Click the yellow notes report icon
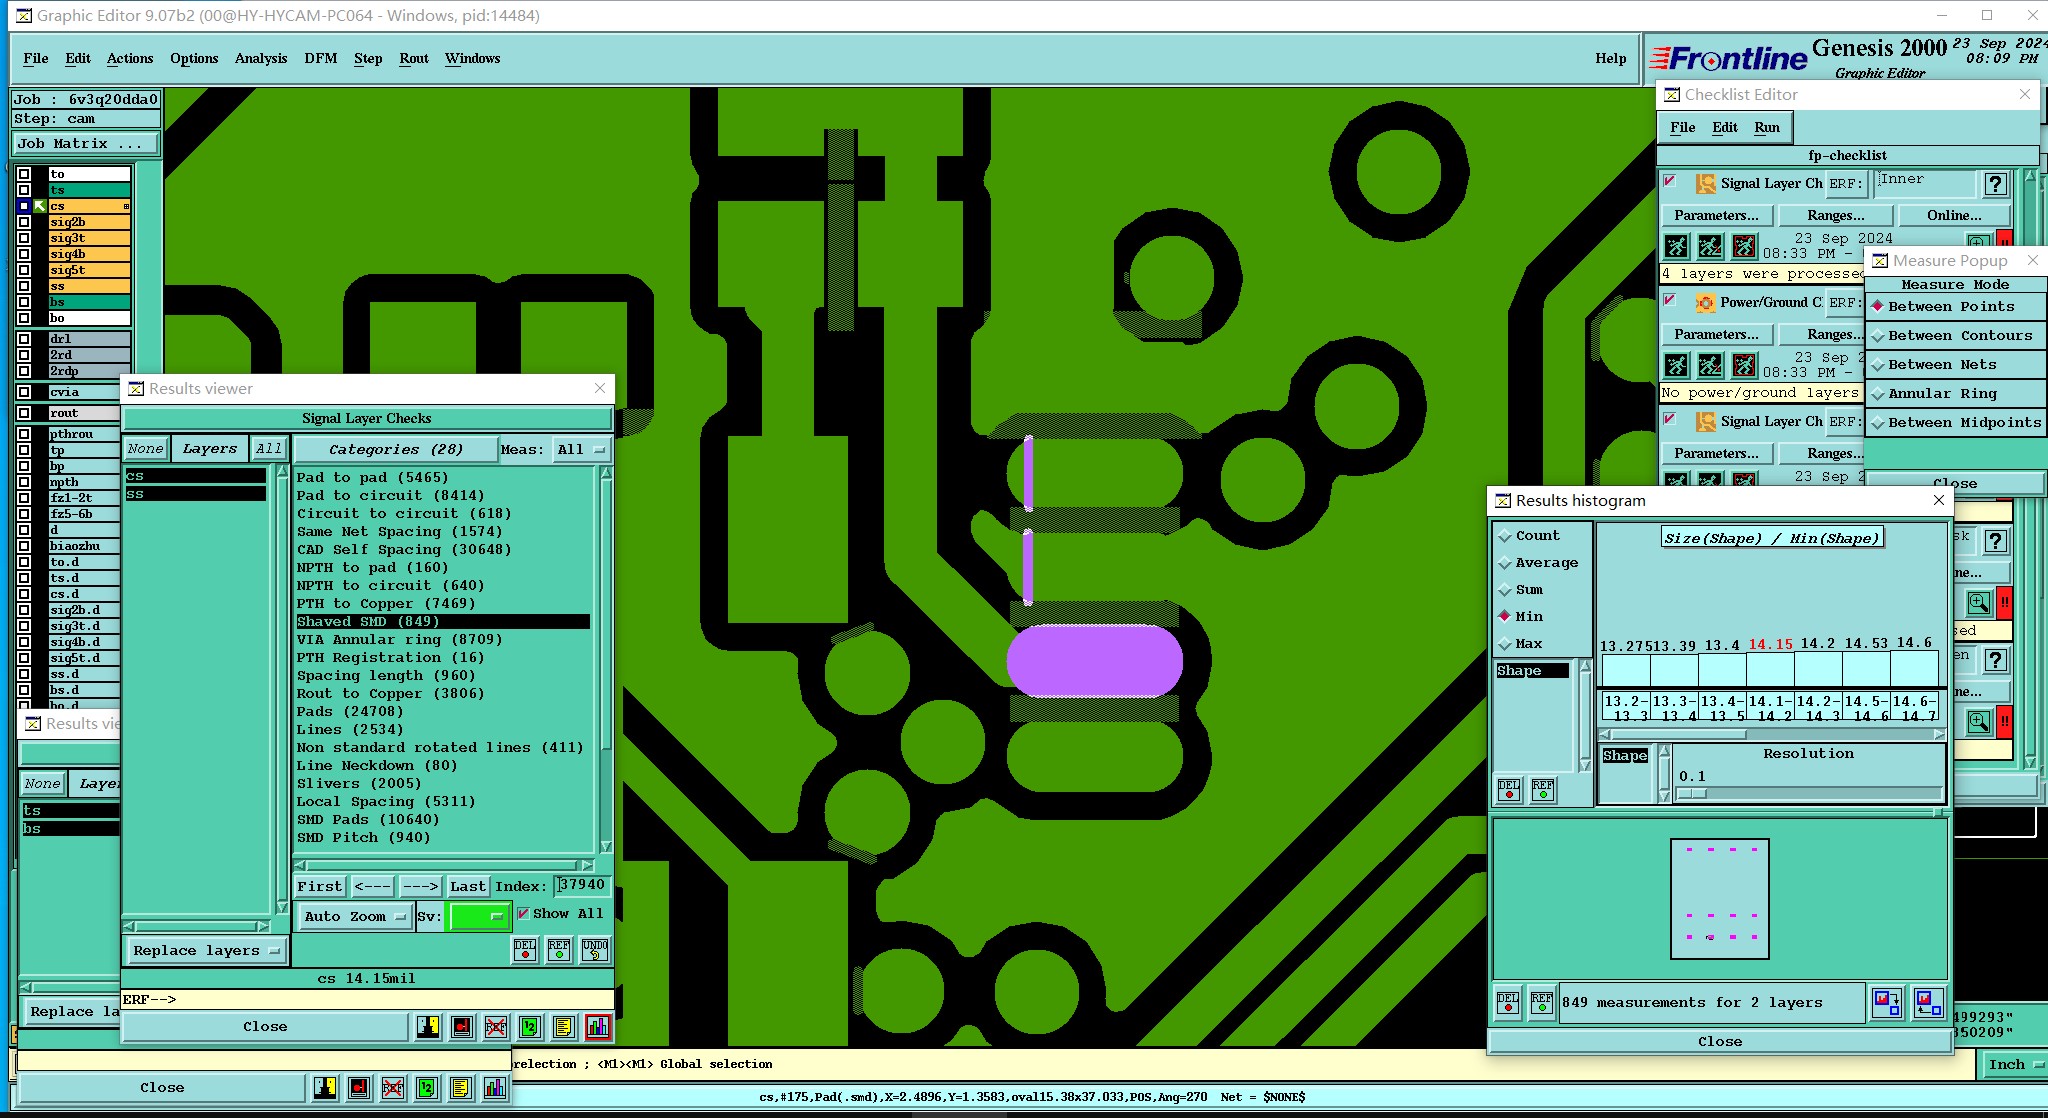Screen dimensions: 2048x1118 pyautogui.click(x=564, y=1027)
